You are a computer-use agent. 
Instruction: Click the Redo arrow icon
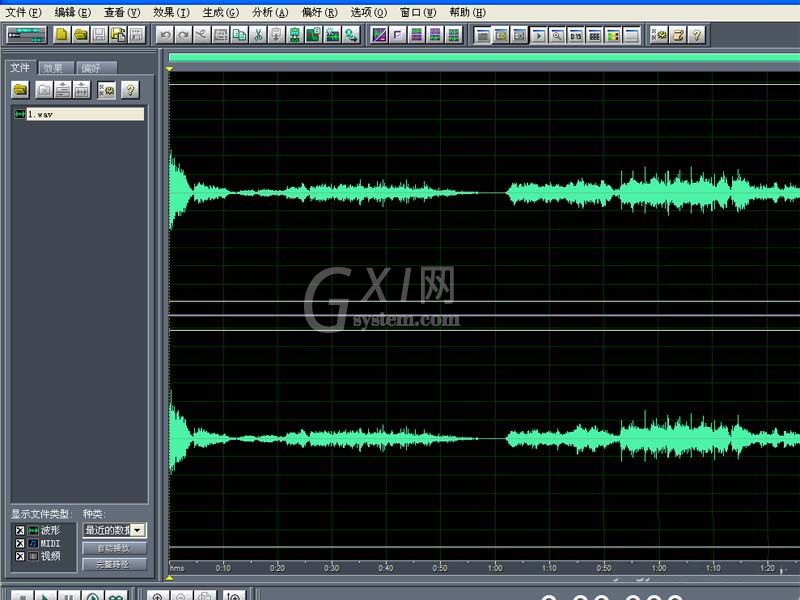coord(183,35)
